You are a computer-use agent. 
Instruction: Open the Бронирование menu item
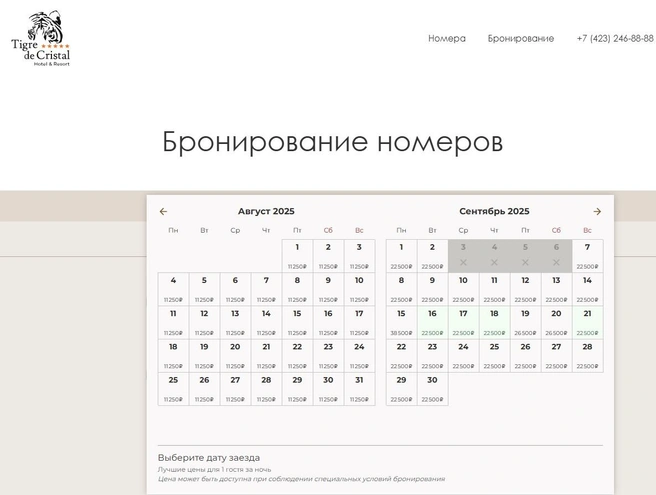click(x=520, y=38)
